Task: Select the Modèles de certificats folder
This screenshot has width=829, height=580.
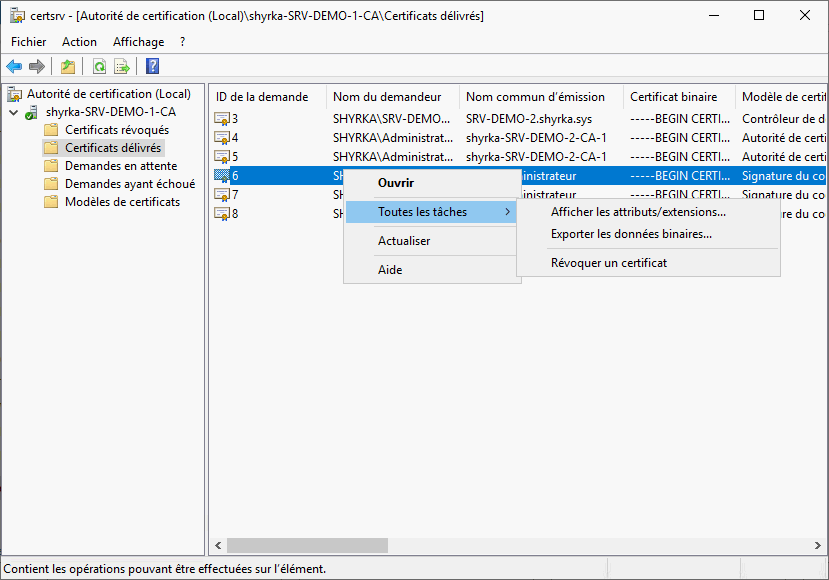Action: point(122,202)
